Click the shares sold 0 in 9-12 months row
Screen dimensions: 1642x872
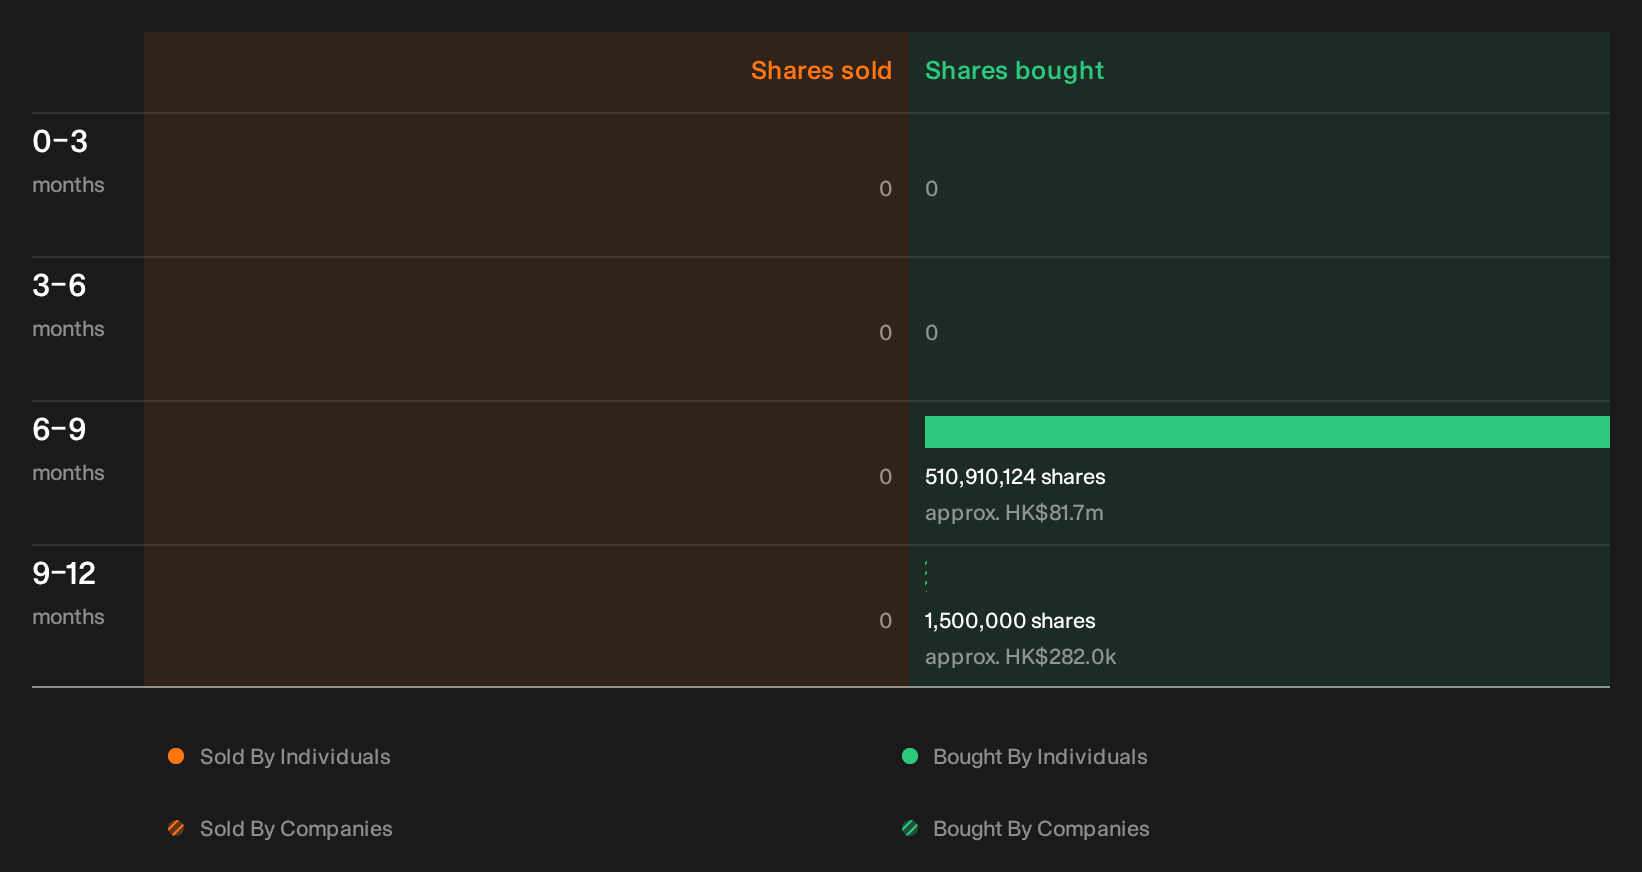click(885, 621)
